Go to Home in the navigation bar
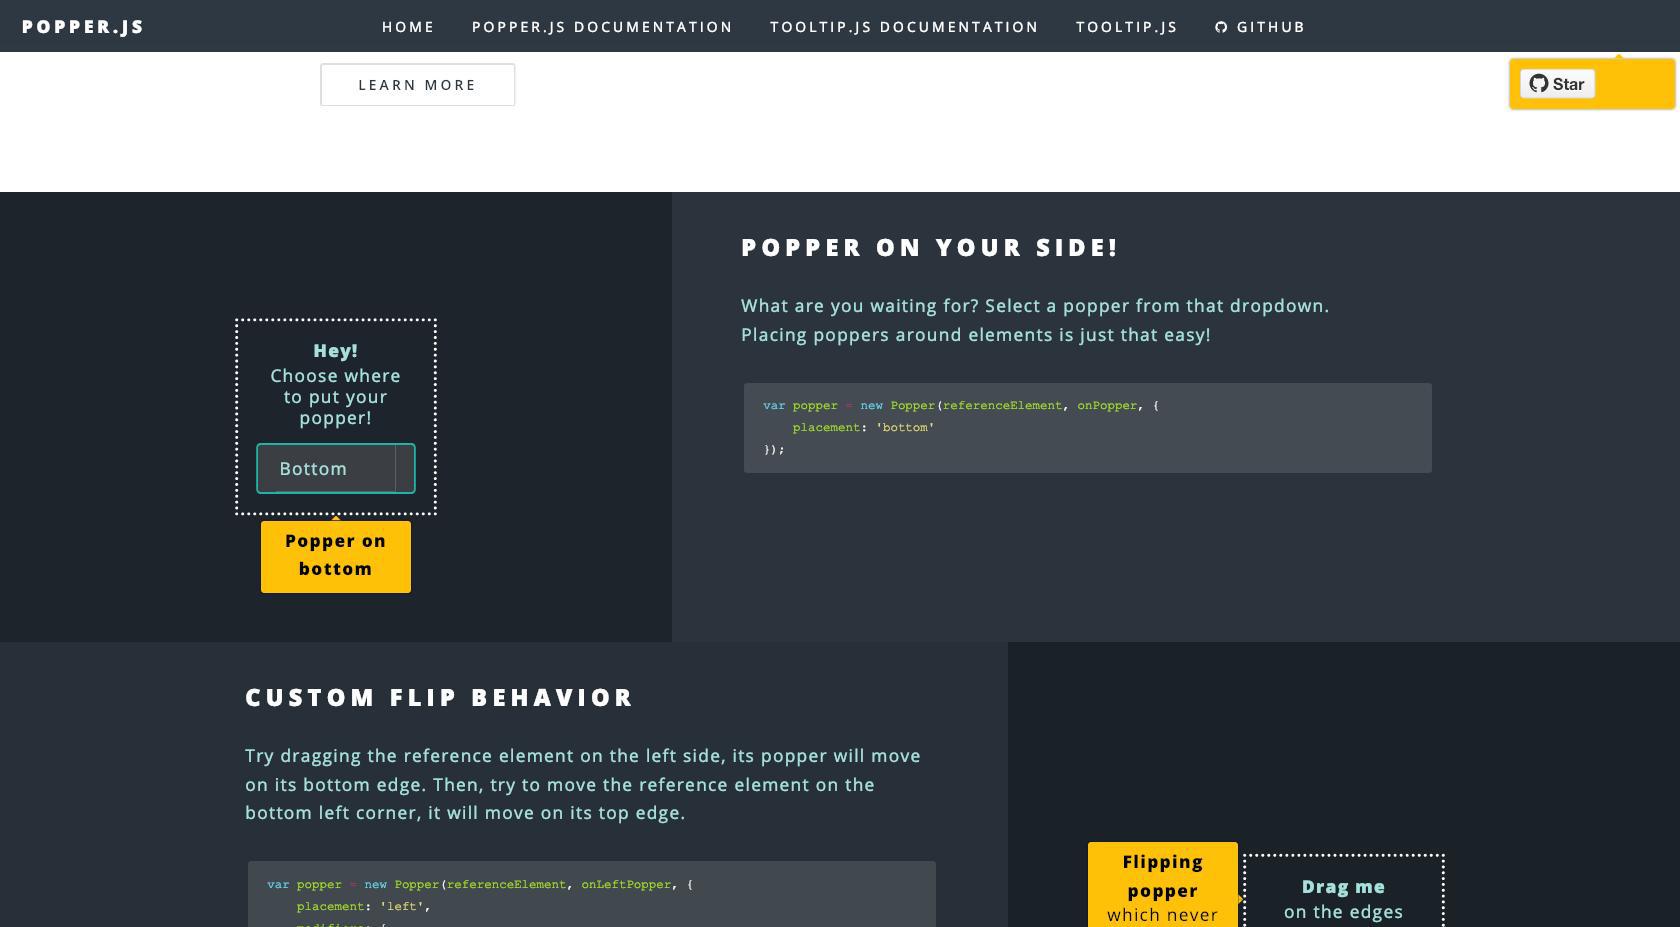This screenshot has height=927, width=1680. (408, 27)
